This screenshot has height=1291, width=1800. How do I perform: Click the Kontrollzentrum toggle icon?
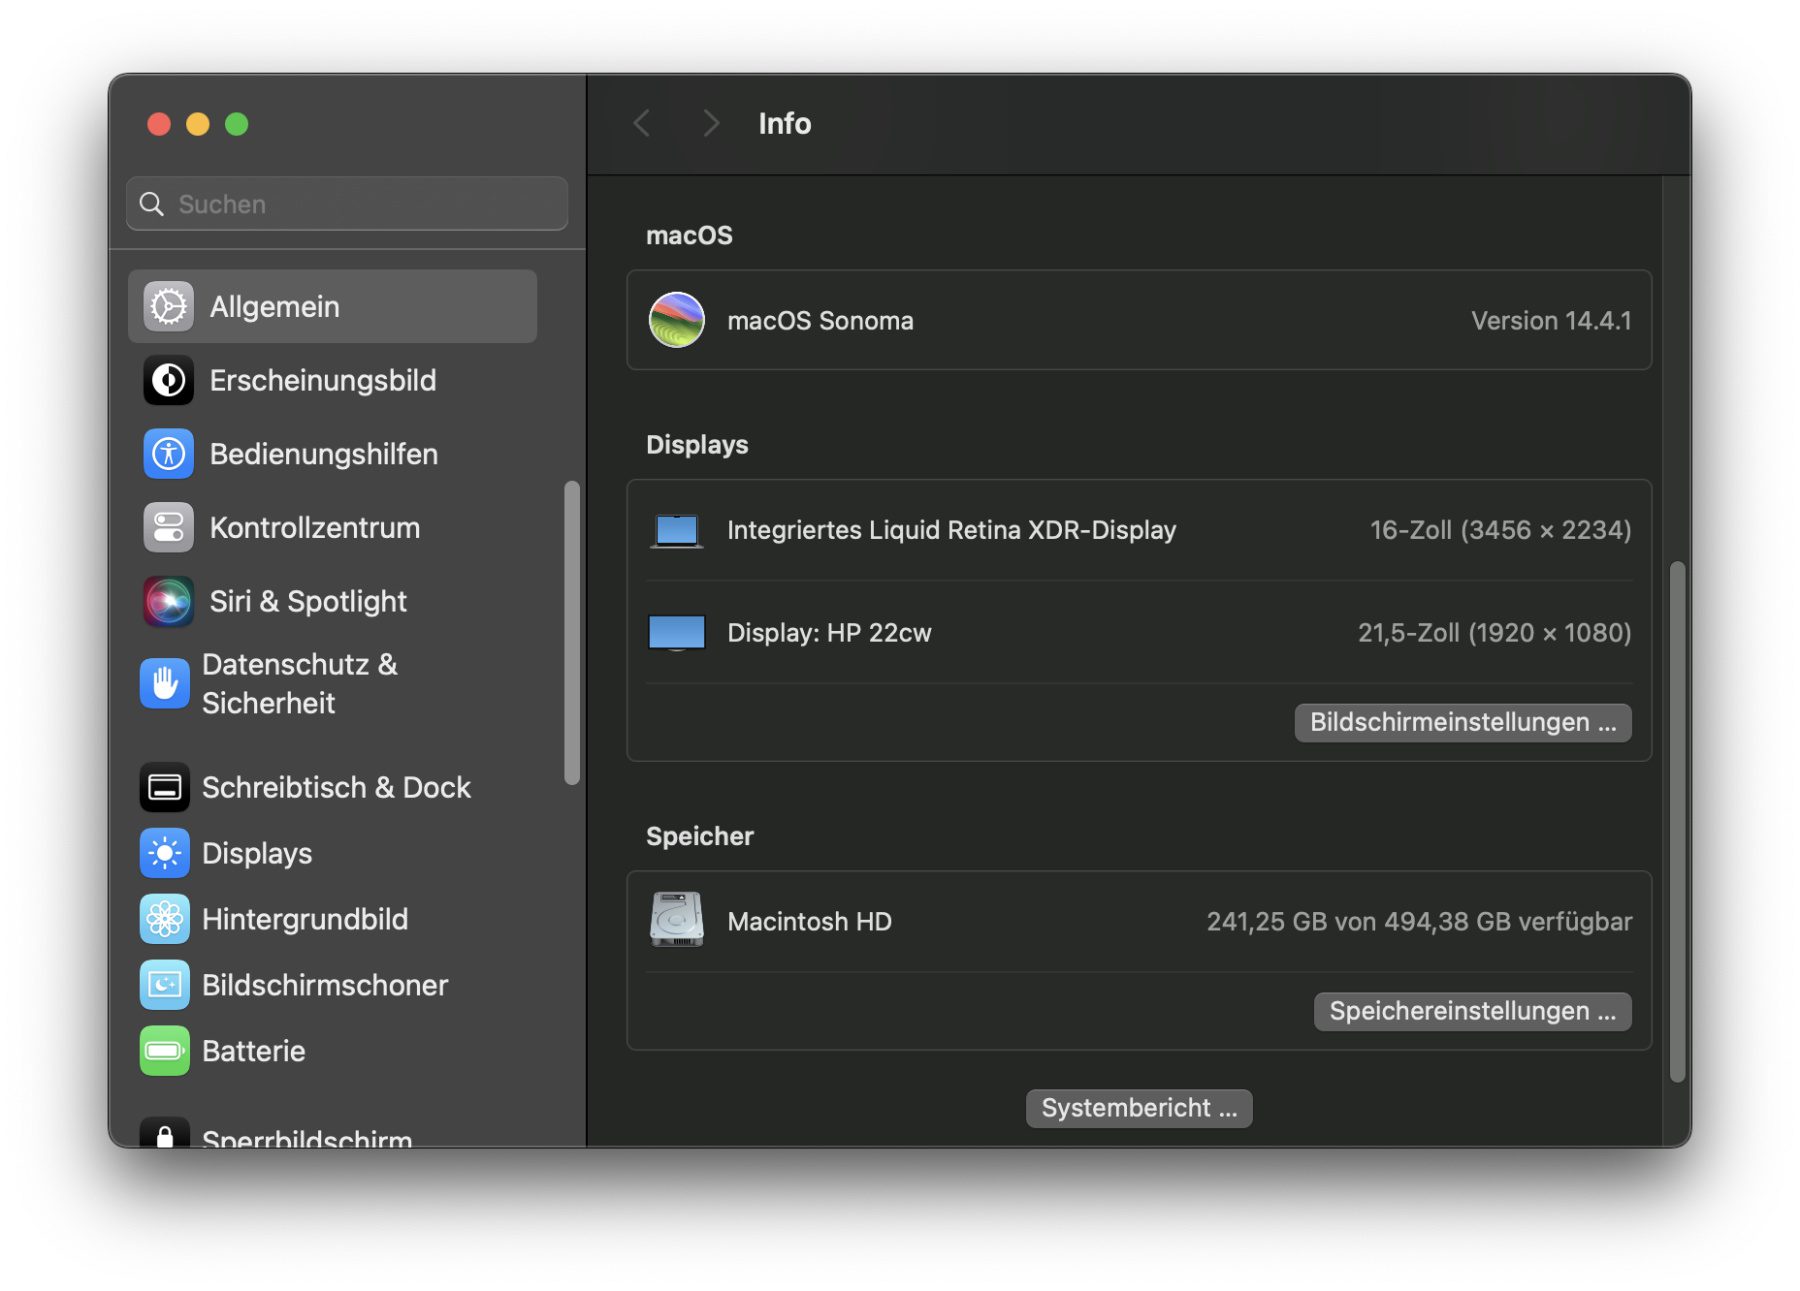[x=168, y=527]
